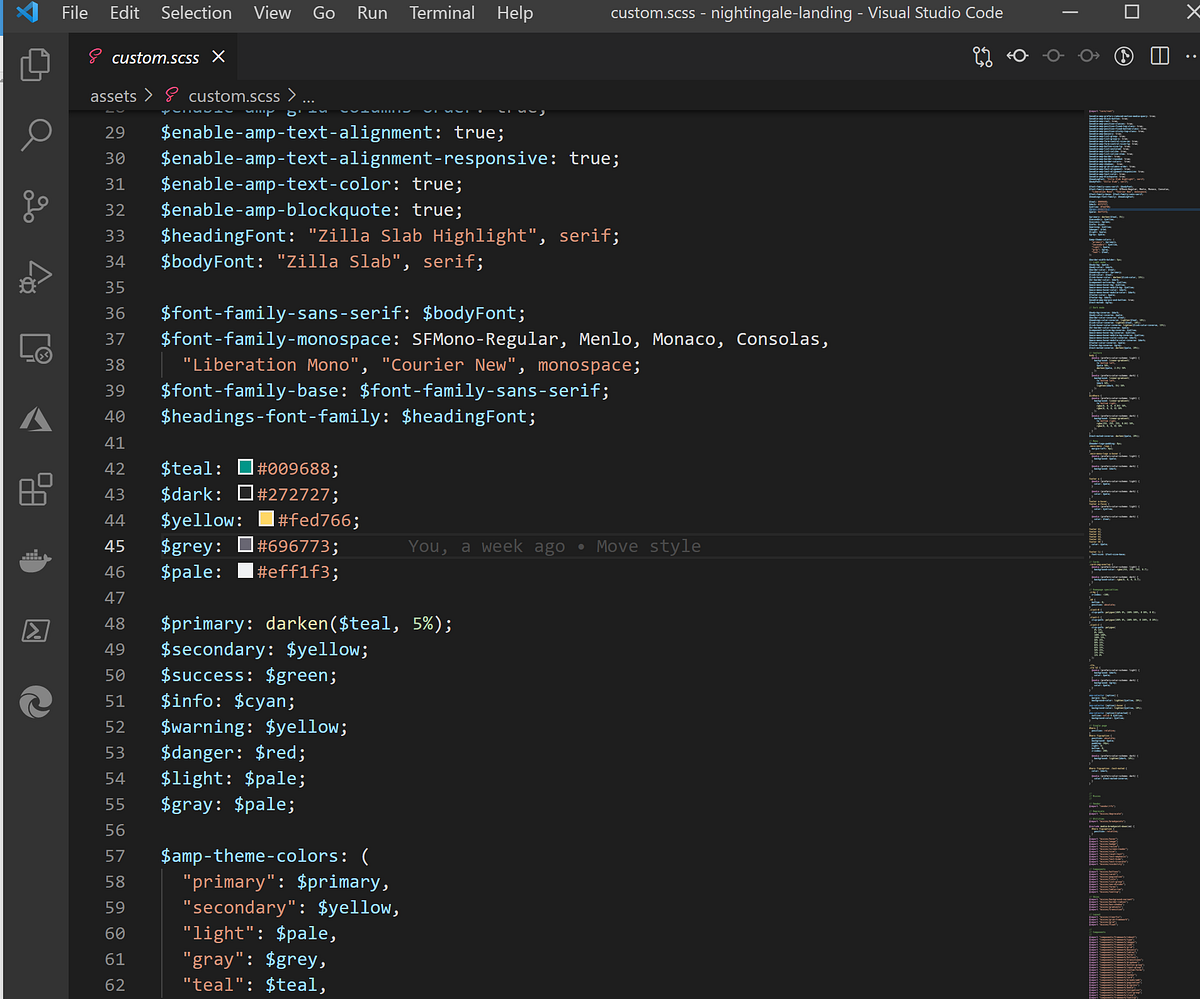Click the $yellow color swatch on line 44
Image resolution: width=1200 pixels, height=999 pixels.
click(265, 518)
